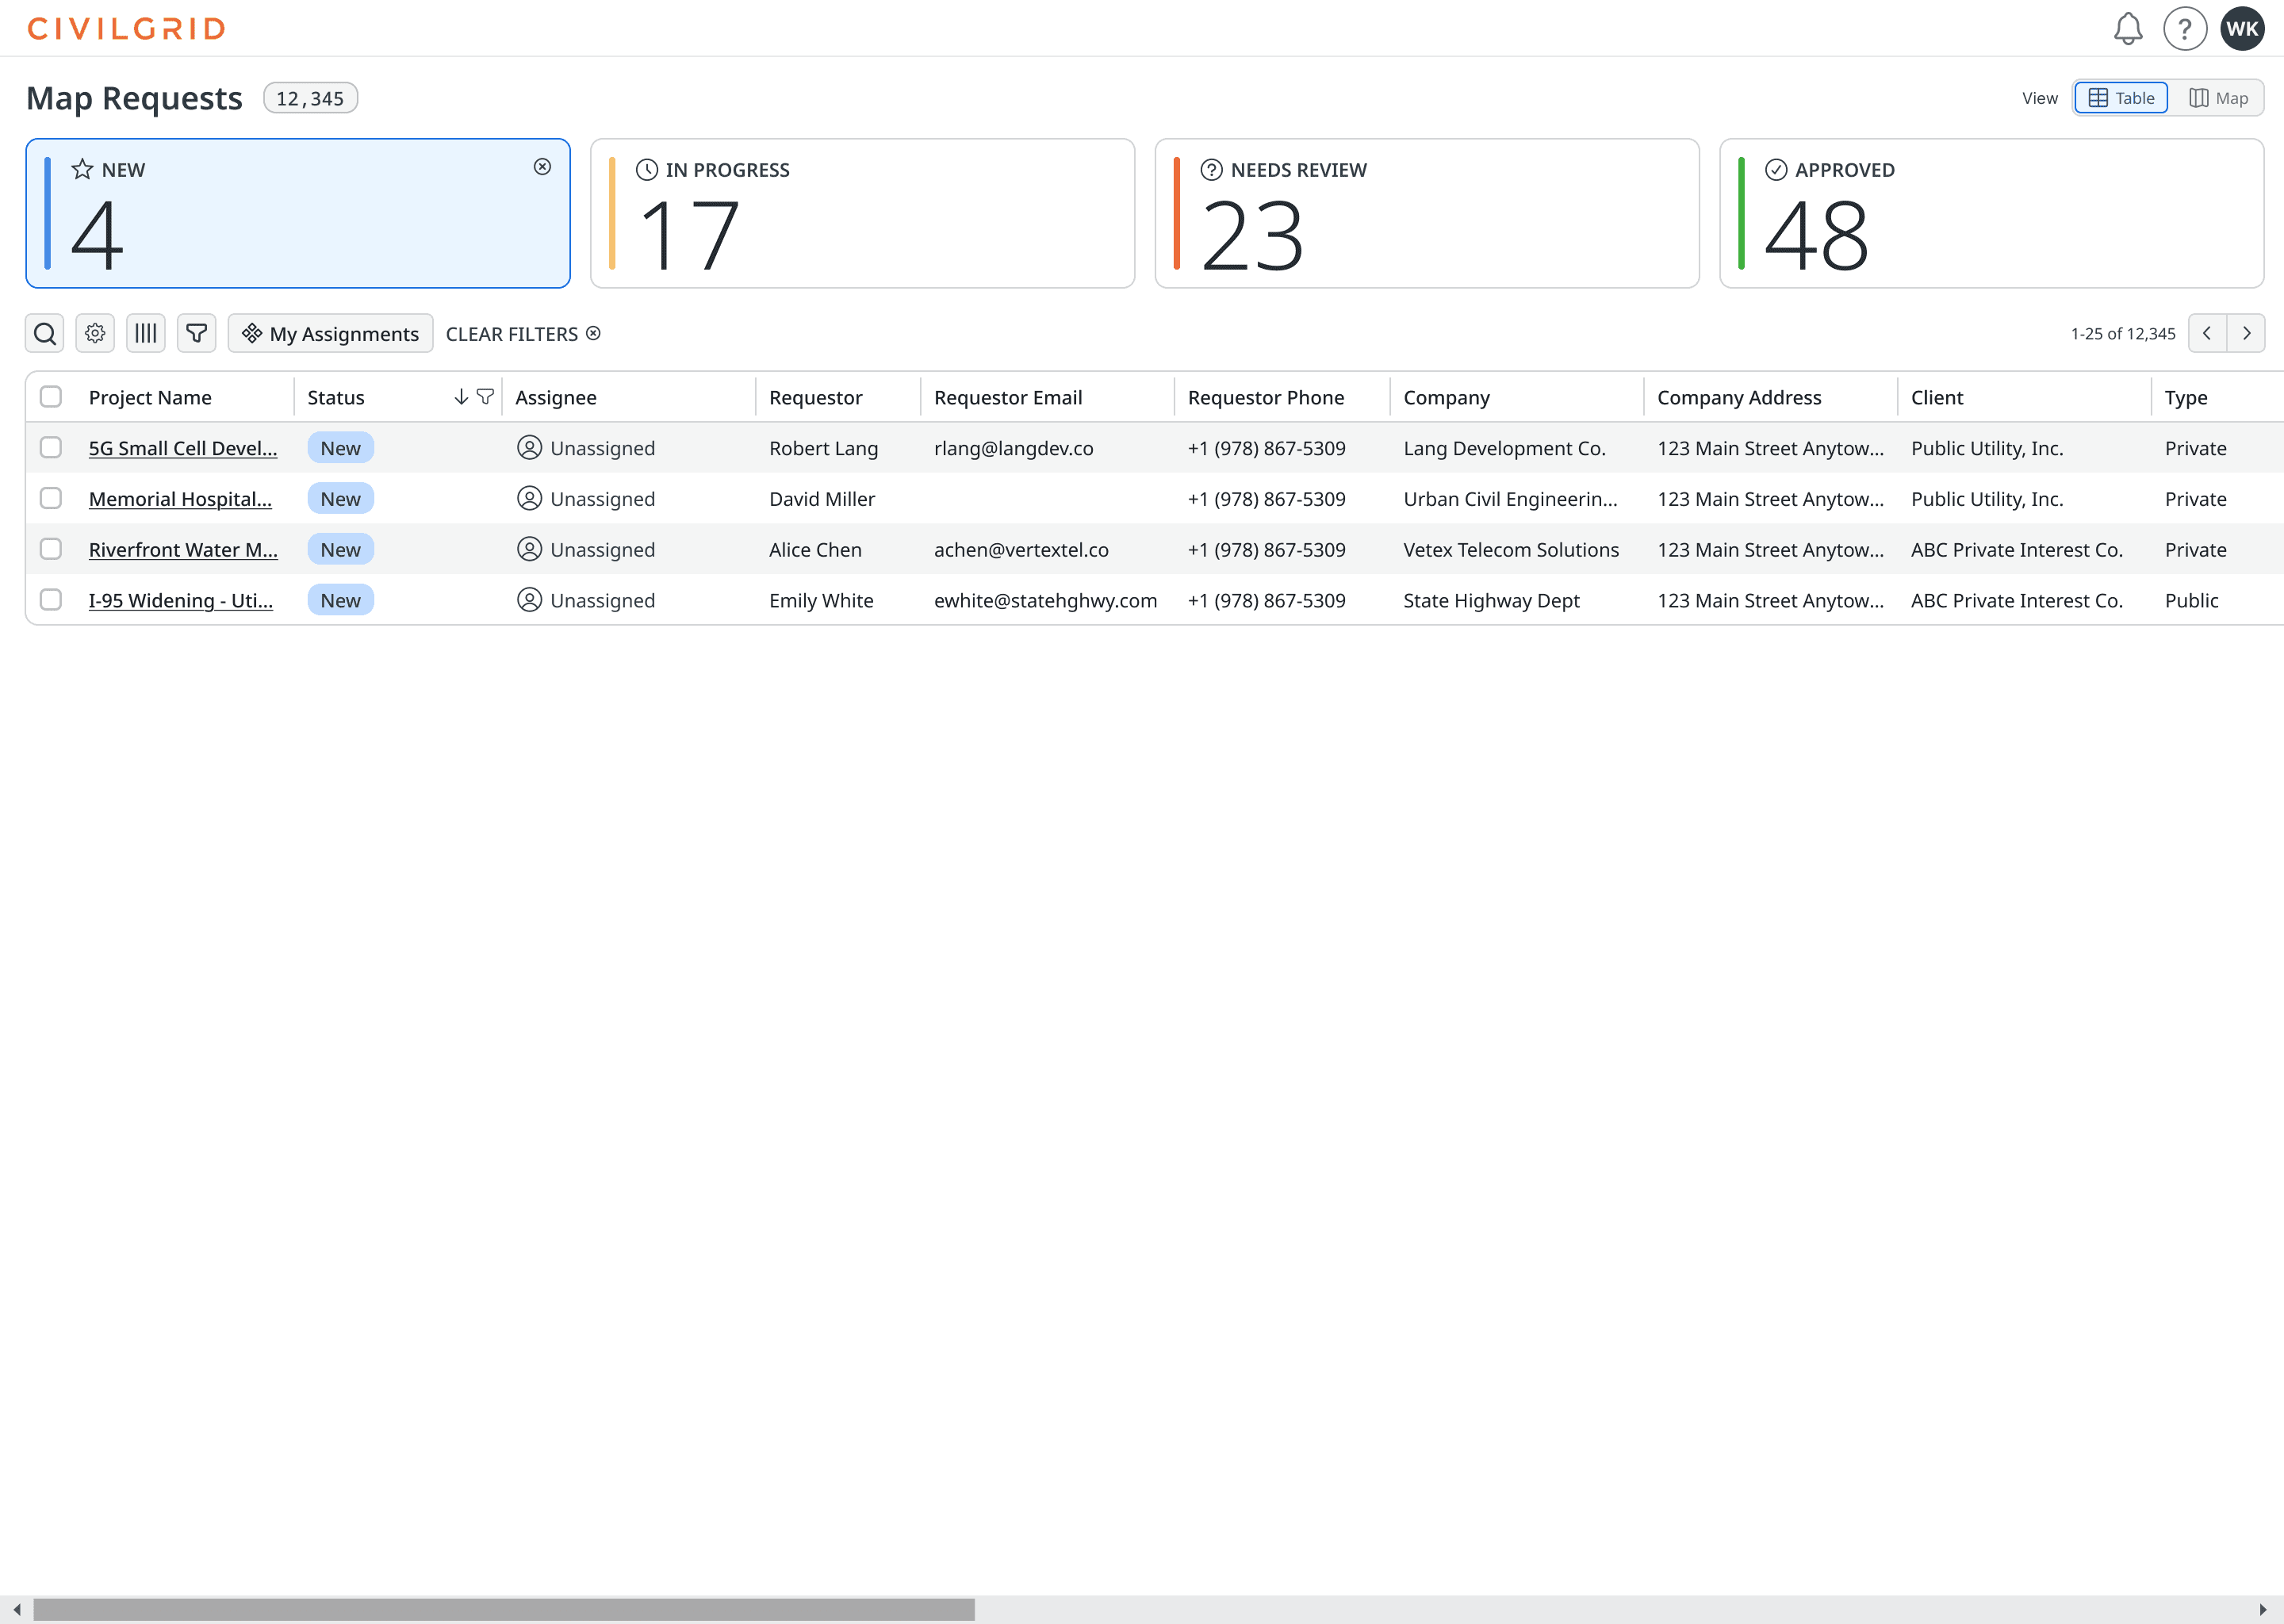Open the help question mark icon
The height and width of the screenshot is (1624, 2284).
pos(2184,29)
